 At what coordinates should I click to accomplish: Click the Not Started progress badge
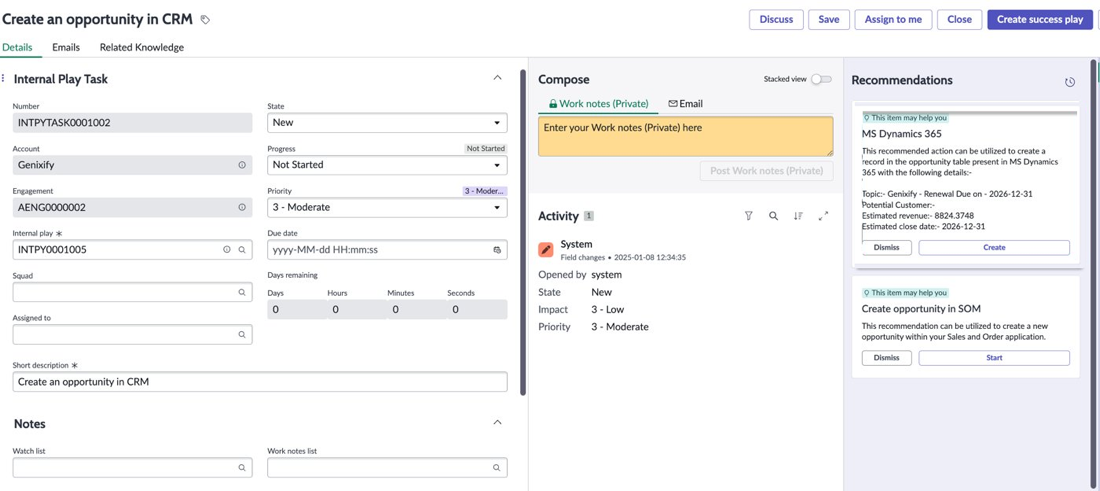(x=485, y=149)
